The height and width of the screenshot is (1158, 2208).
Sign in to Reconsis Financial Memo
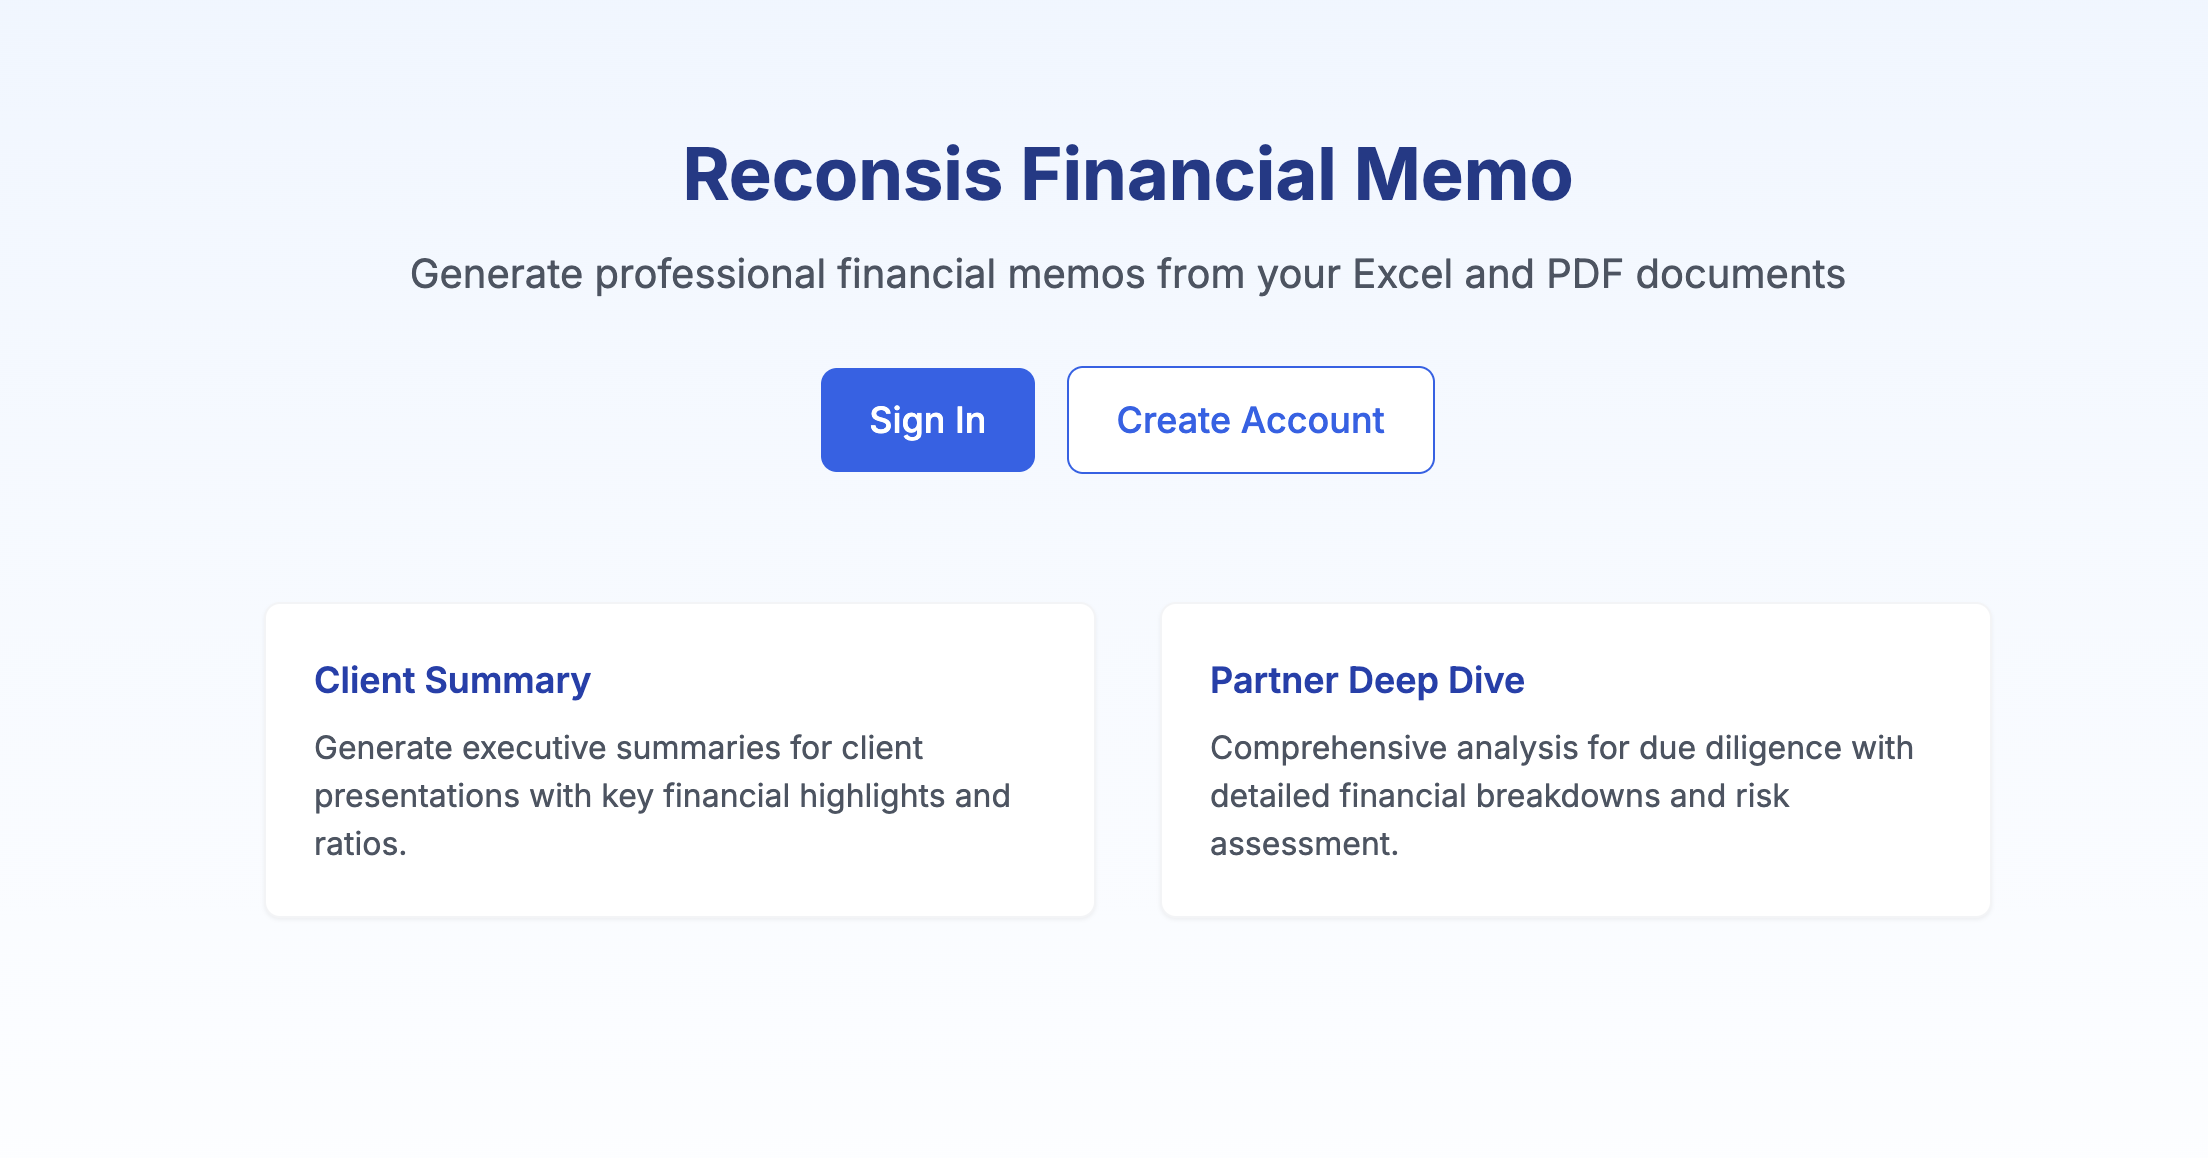click(927, 419)
